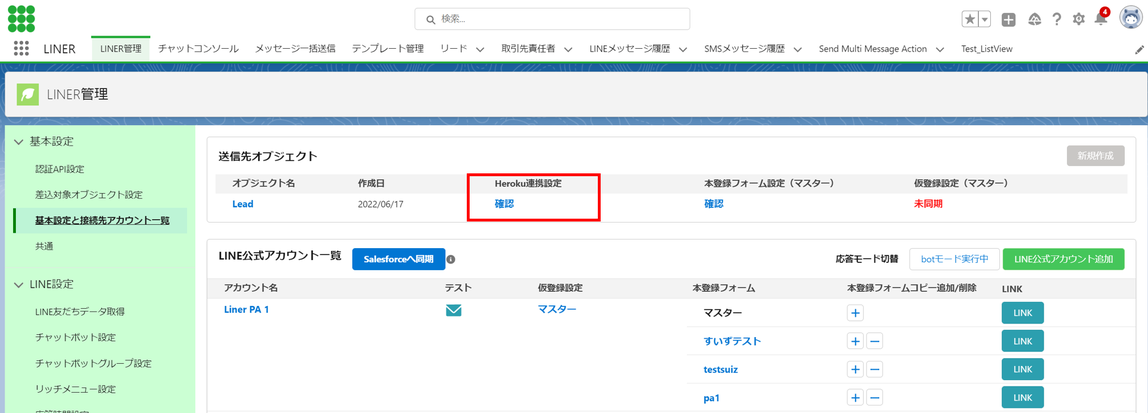Expand the リード tab dropdown
Image resolution: width=1148 pixels, height=413 pixels.
coord(480,50)
